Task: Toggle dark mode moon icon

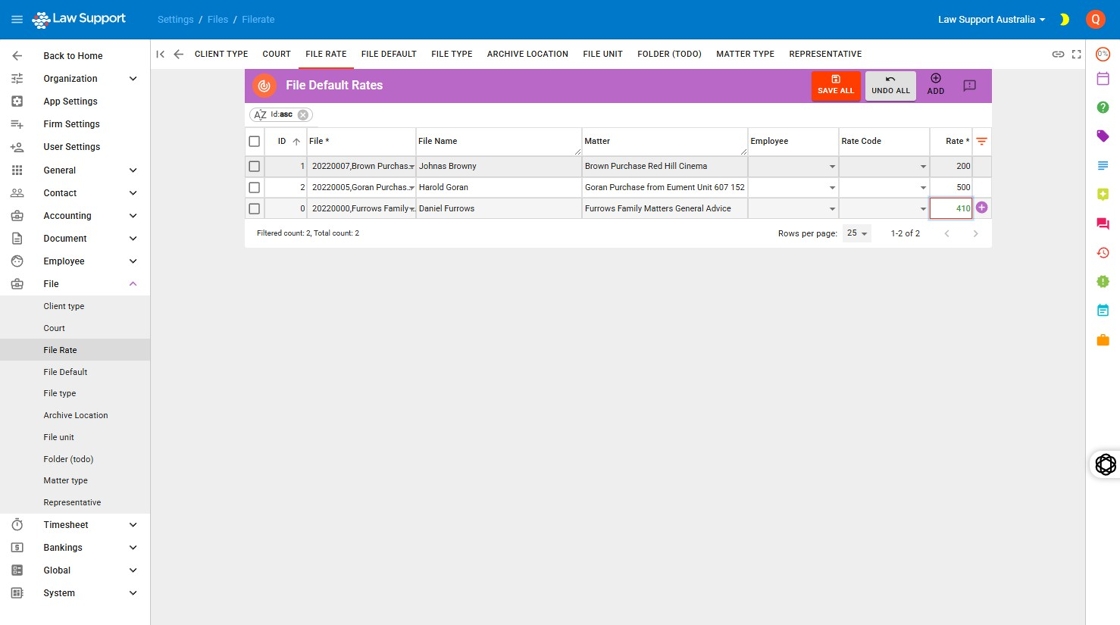Action: tap(1064, 19)
